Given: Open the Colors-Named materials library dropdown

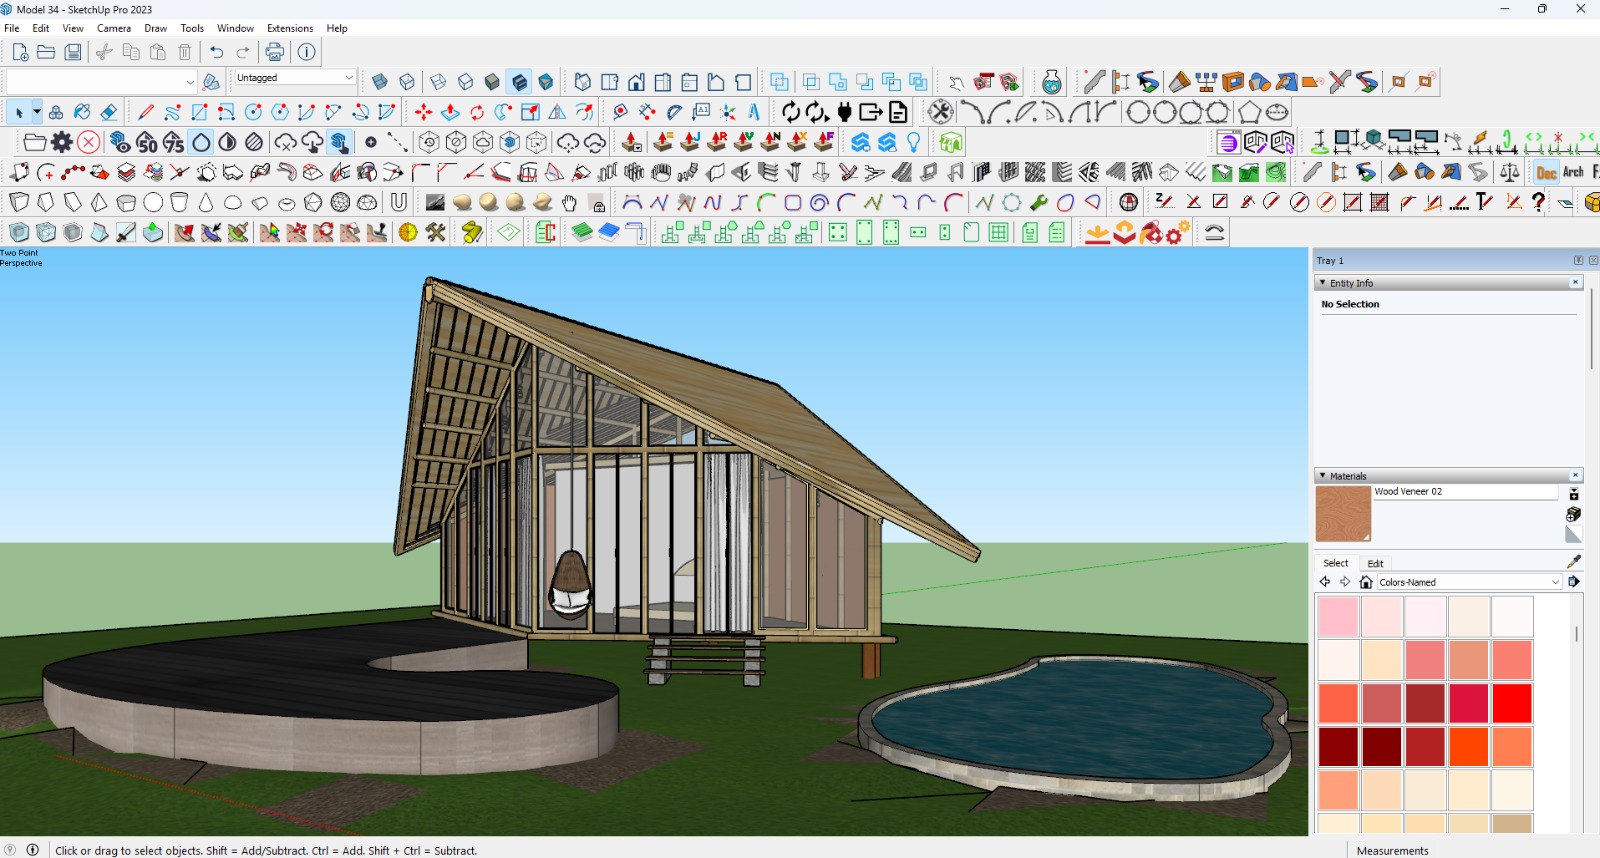Looking at the screenshot, I should 1469,582.
